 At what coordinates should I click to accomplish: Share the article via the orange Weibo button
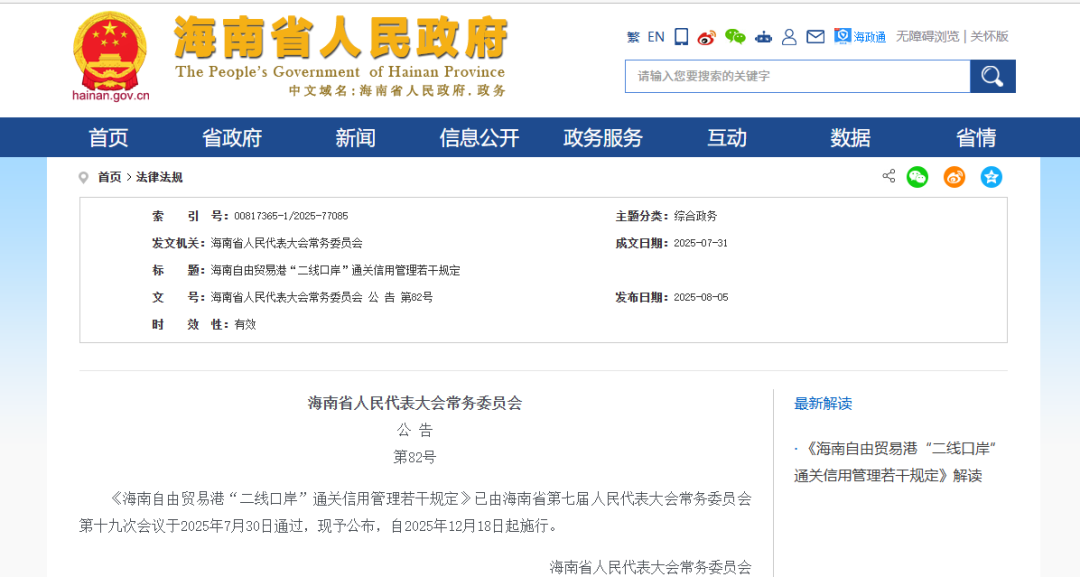(x=953, y=177)
